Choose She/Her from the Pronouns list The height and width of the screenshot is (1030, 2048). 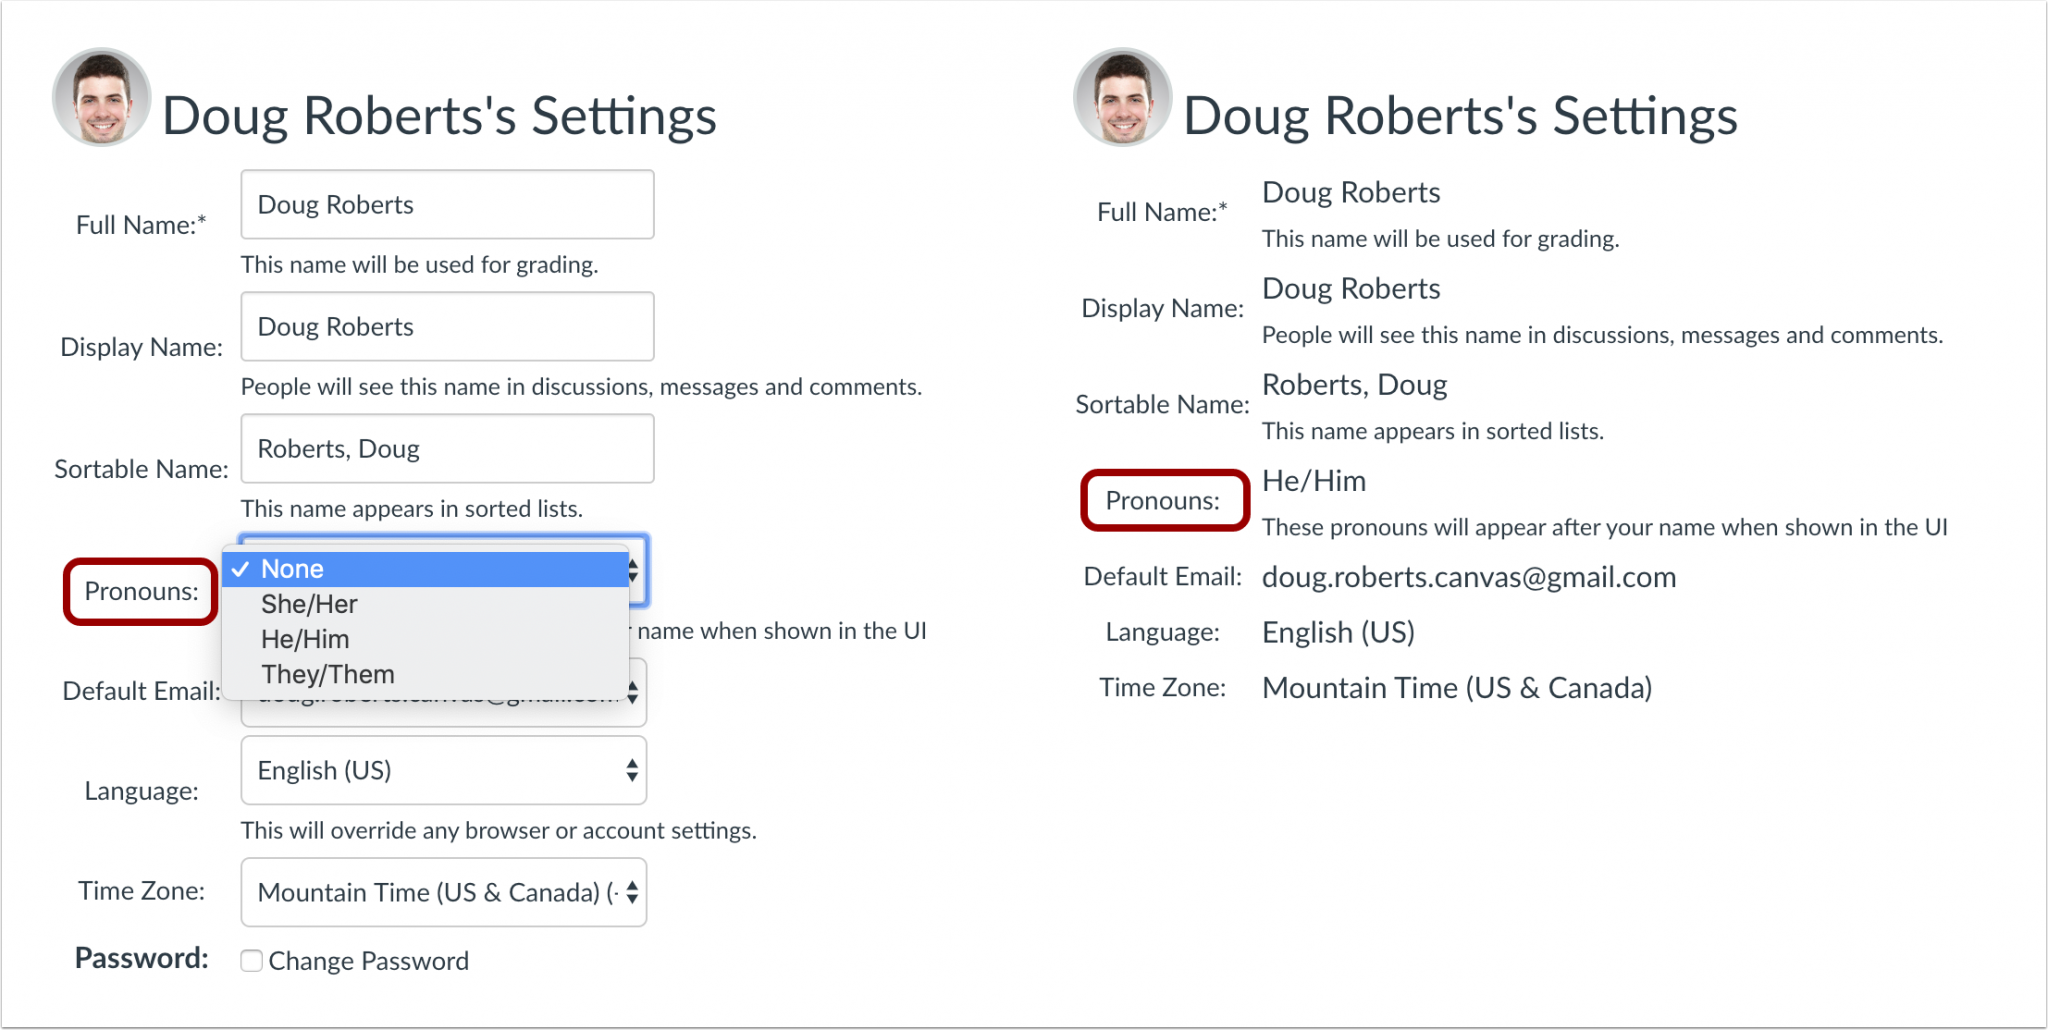pyautogui.click(x=425, y=604)
